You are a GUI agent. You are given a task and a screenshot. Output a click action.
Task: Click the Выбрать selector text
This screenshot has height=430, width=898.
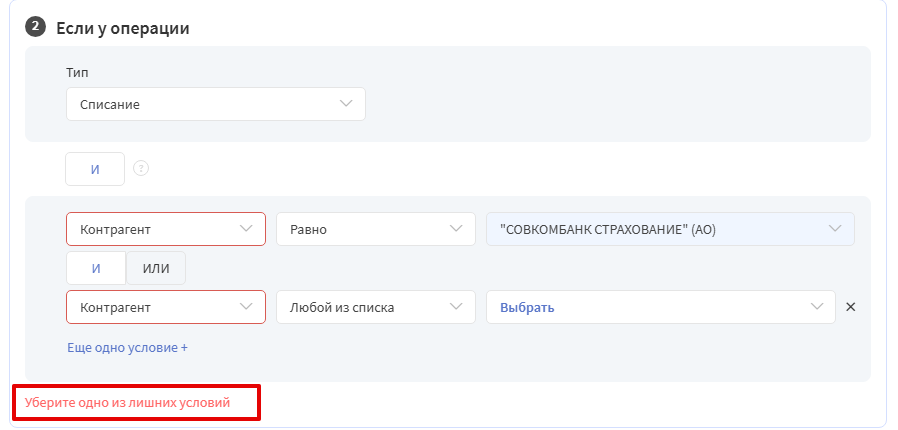pyautogui.click(x=527, y=307)
